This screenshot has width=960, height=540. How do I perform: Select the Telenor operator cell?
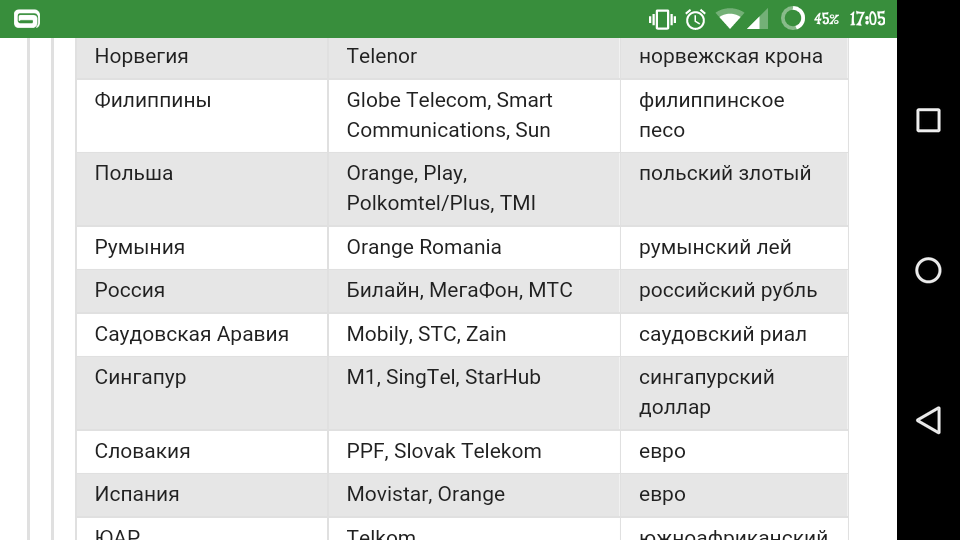[x=474, y=57]
